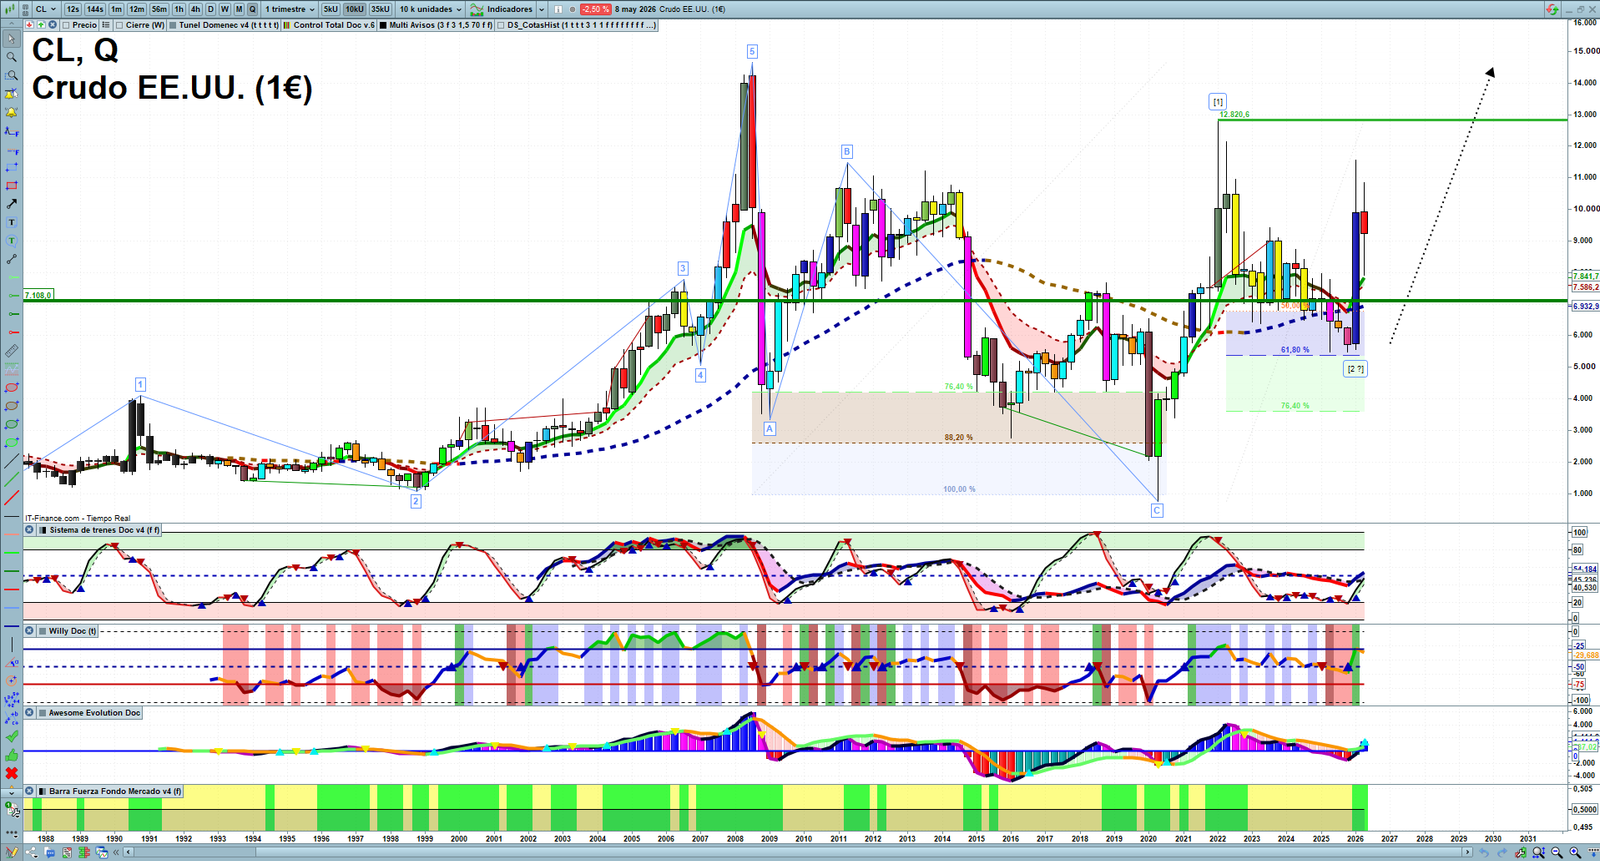Select the square T text tool
Viewport: 1600px width, 861px height.
11,222
